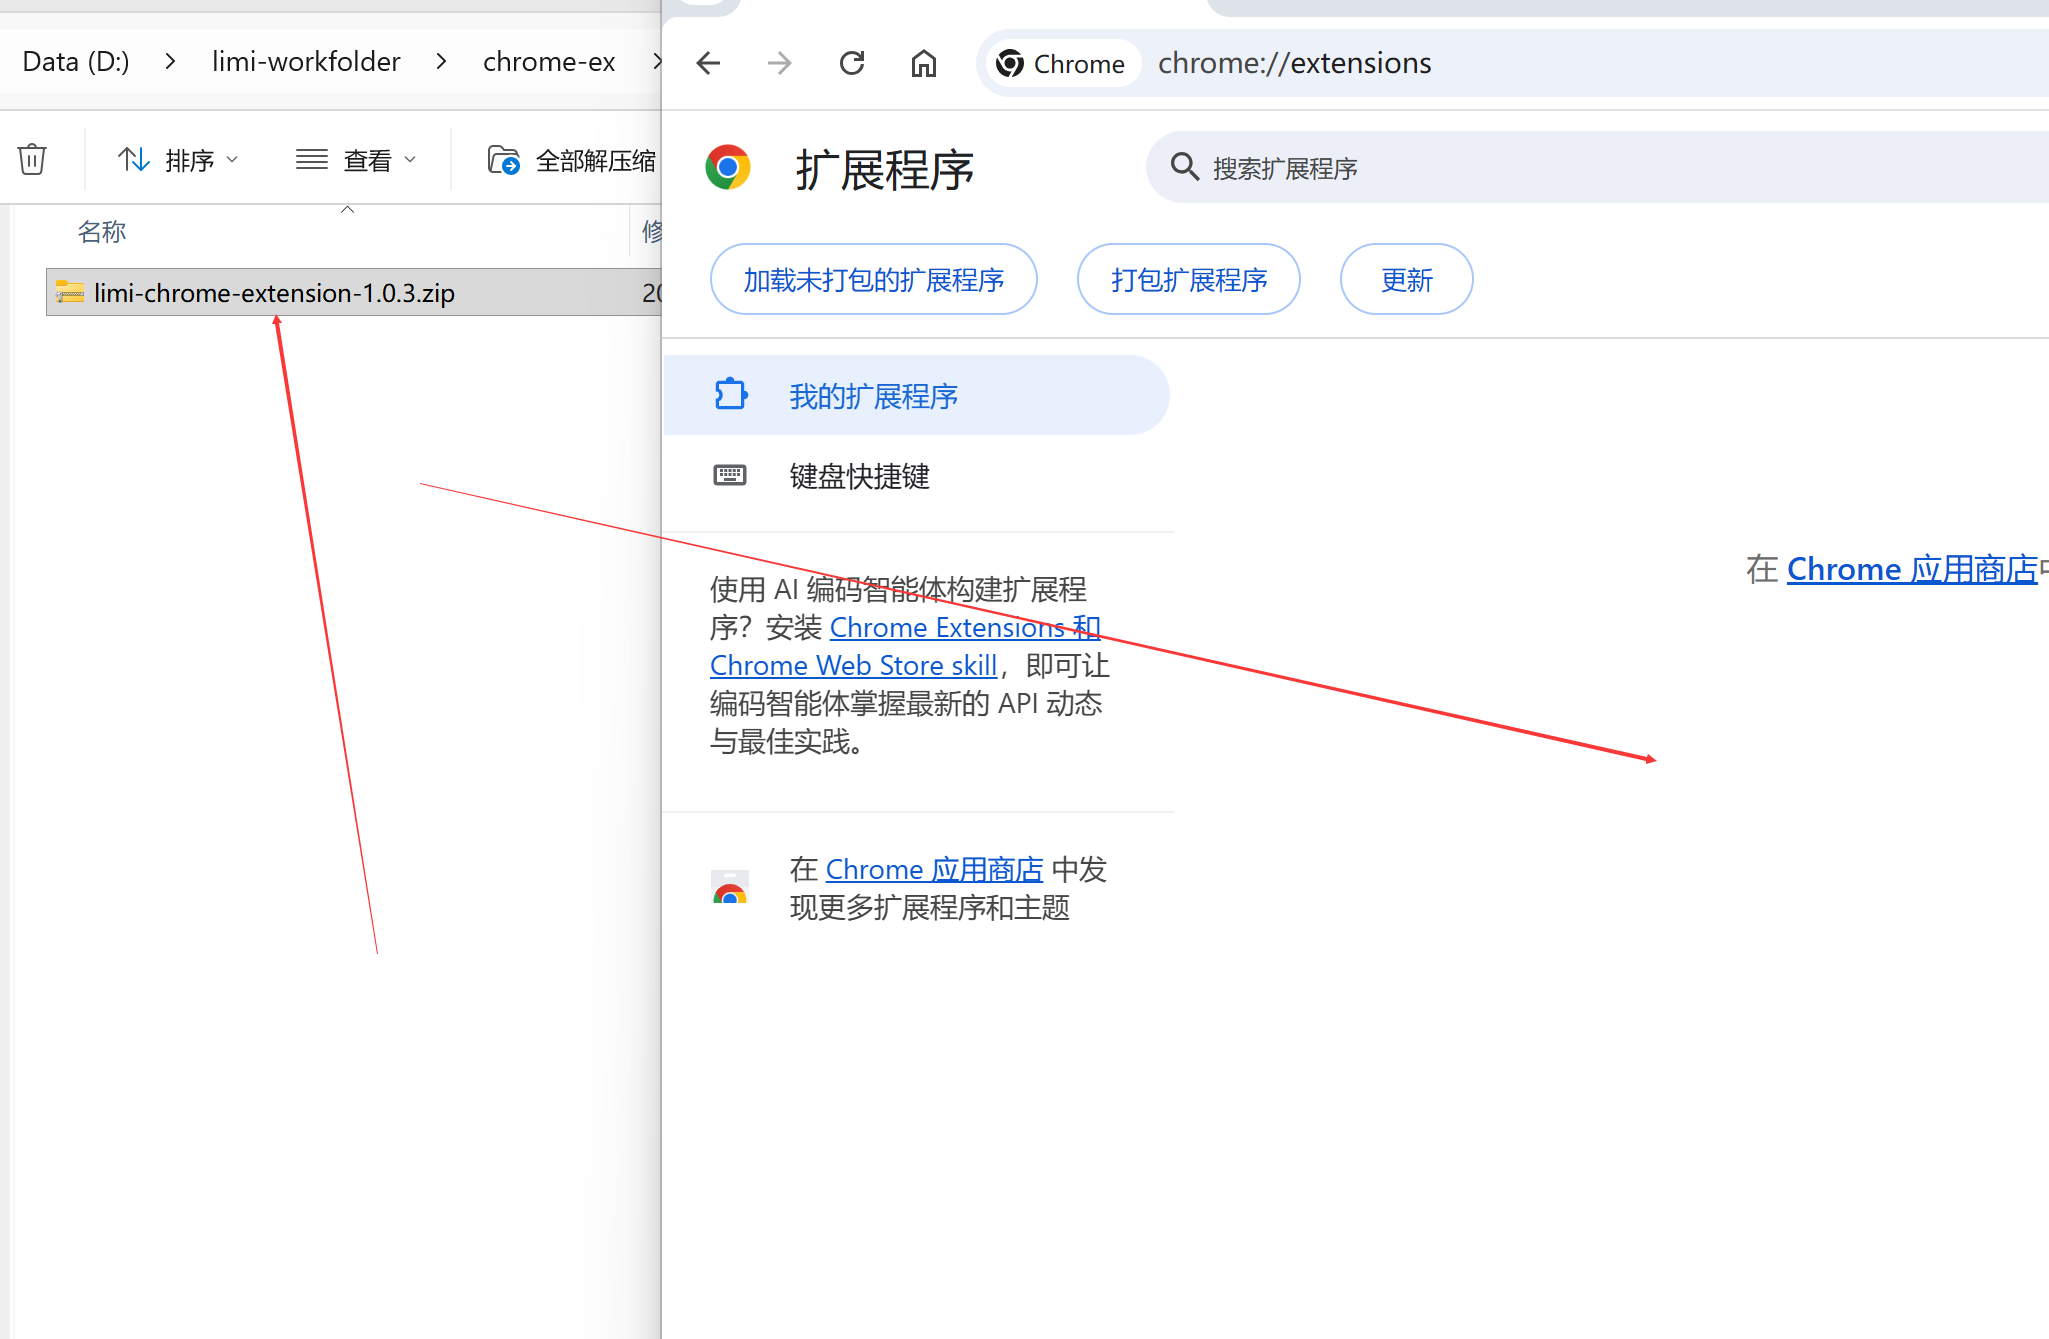This screenshot has width=2049, height=1339.
Task: Click the keyboard shortcuts icon
Action: [730, 475]
